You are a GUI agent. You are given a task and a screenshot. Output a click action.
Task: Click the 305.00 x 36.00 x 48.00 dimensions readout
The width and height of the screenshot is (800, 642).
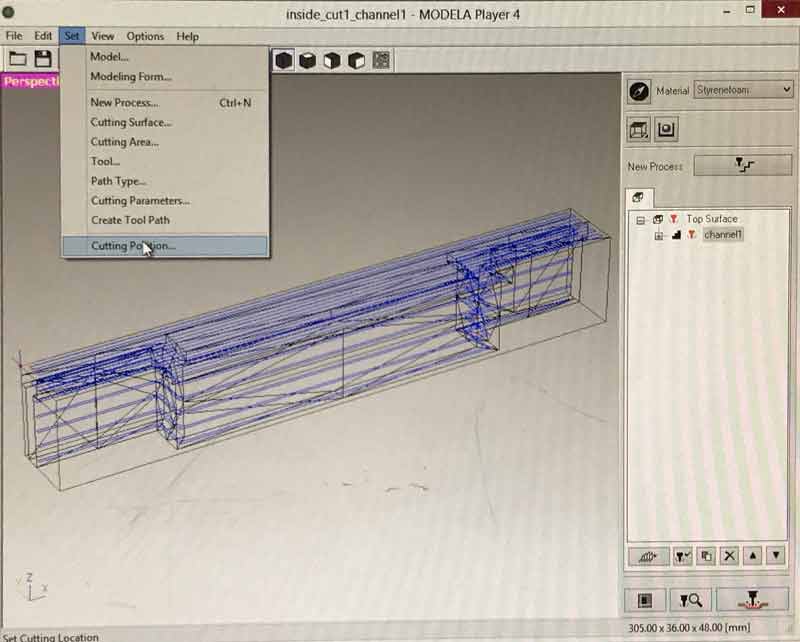click(689, 627)
